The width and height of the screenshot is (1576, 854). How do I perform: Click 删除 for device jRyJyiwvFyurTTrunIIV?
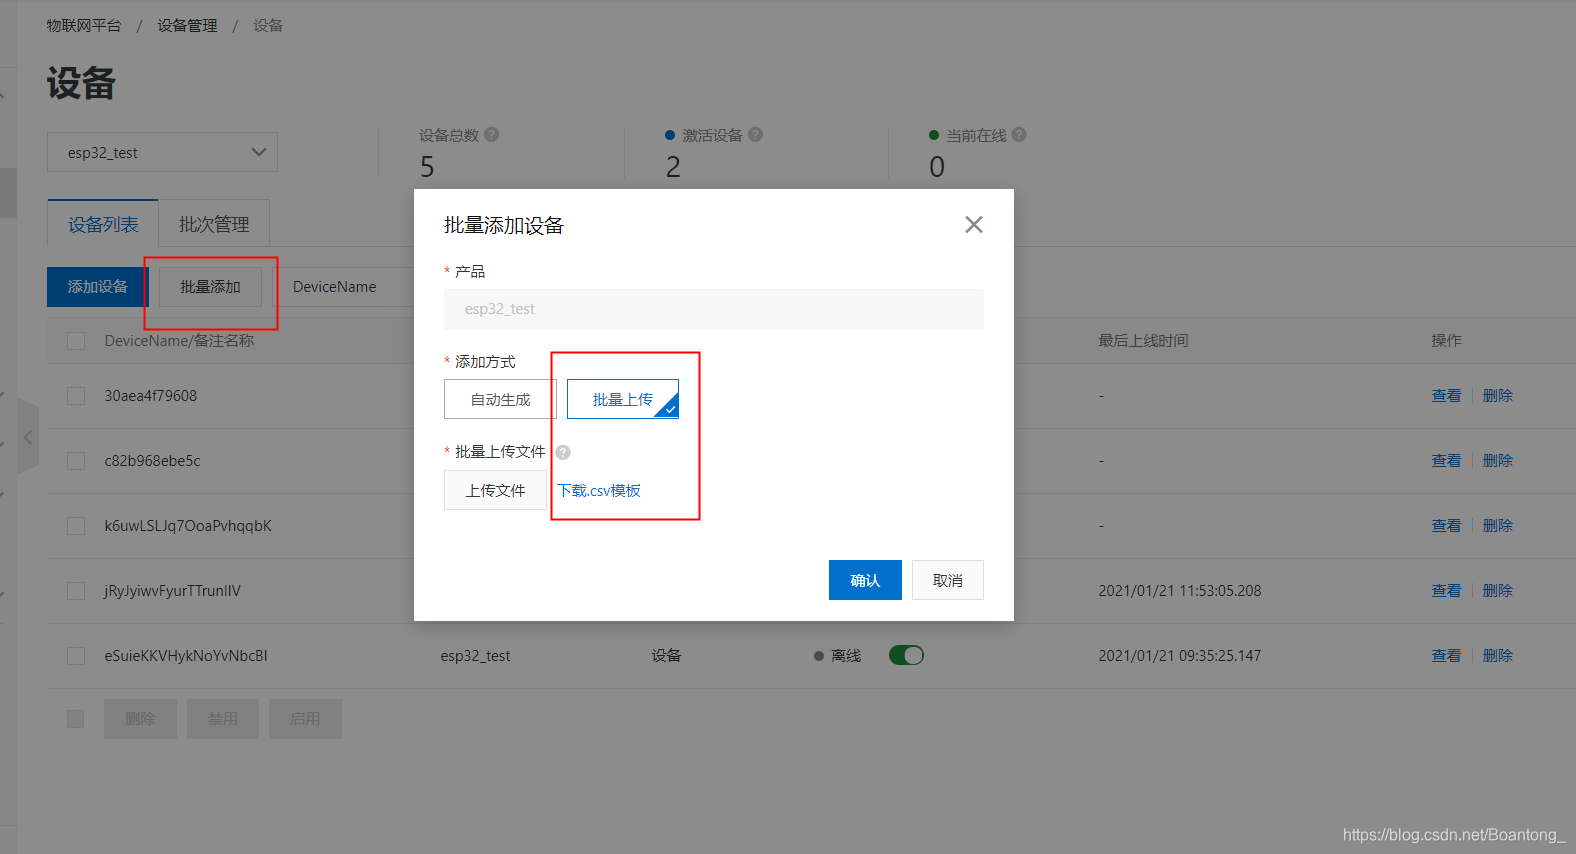1497,591
